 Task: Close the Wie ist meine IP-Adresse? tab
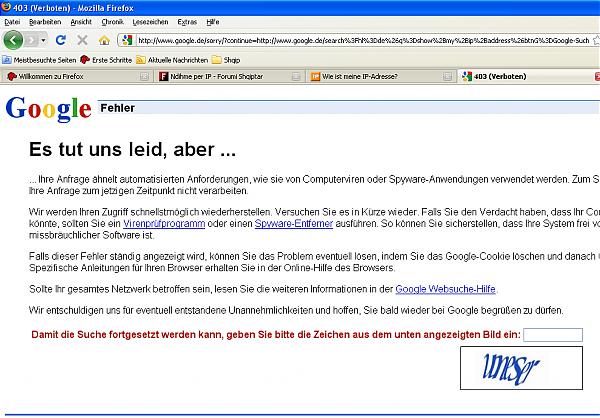[x=447, y=77]
